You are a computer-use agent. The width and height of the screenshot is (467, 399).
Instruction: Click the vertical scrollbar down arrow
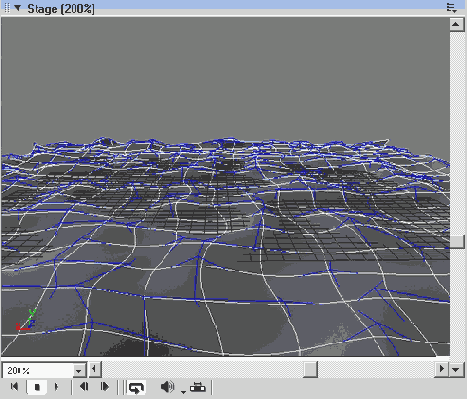point(456,369)
